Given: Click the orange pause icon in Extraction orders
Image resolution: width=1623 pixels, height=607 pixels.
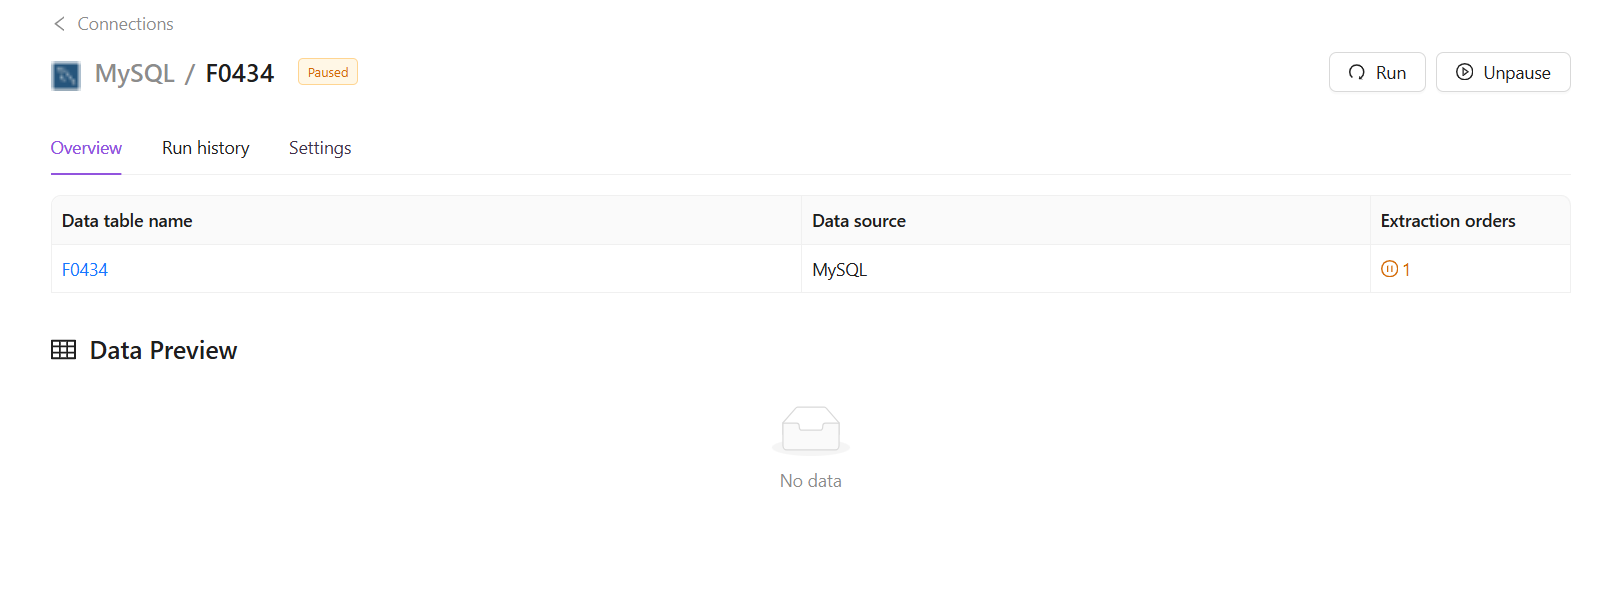Looking at the screenshot, I should (1389, 269).
